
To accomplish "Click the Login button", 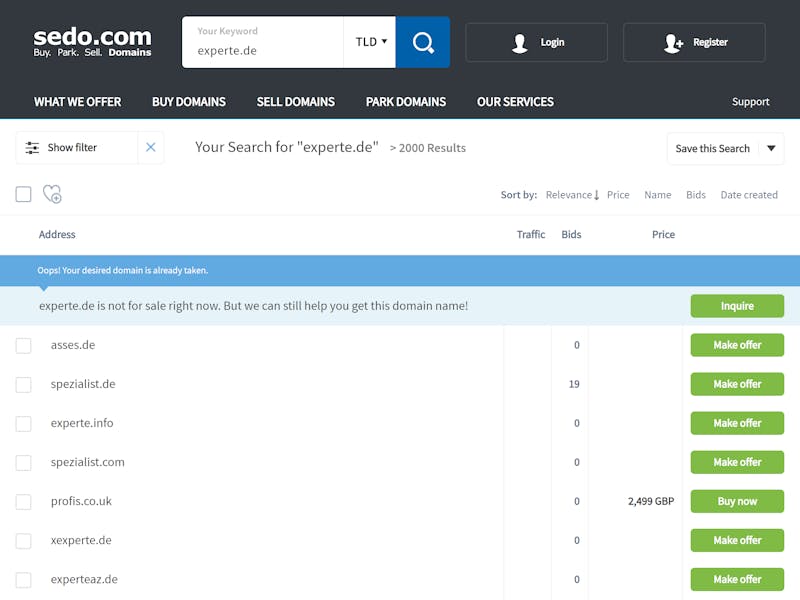I will [x=536, y=42].
